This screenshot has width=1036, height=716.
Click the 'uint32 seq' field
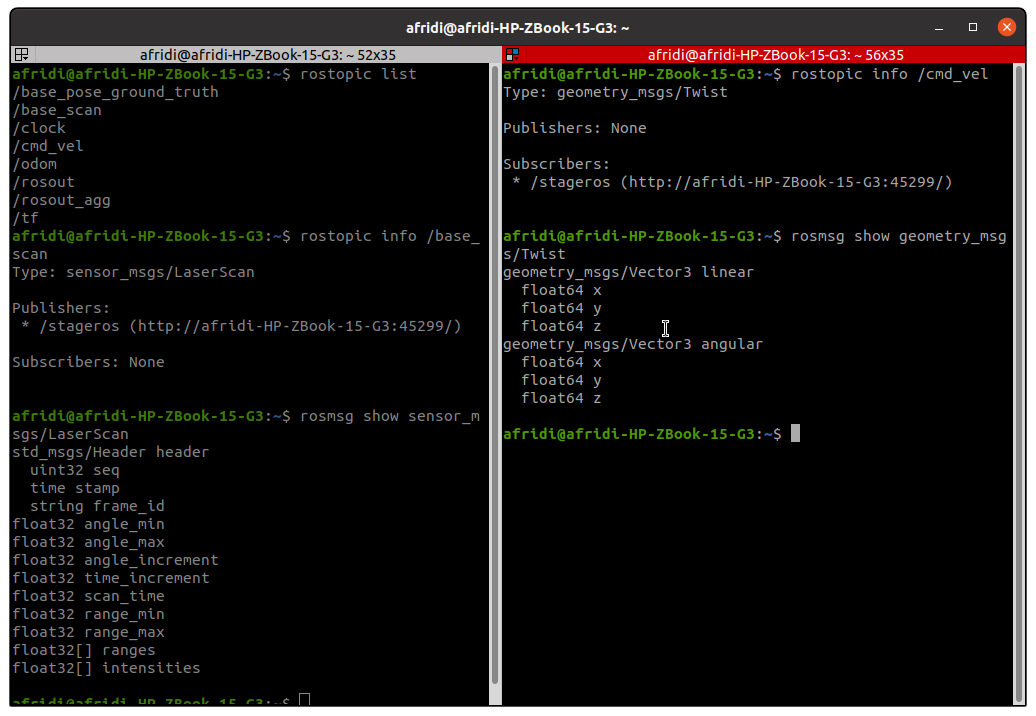pos(75,470)
